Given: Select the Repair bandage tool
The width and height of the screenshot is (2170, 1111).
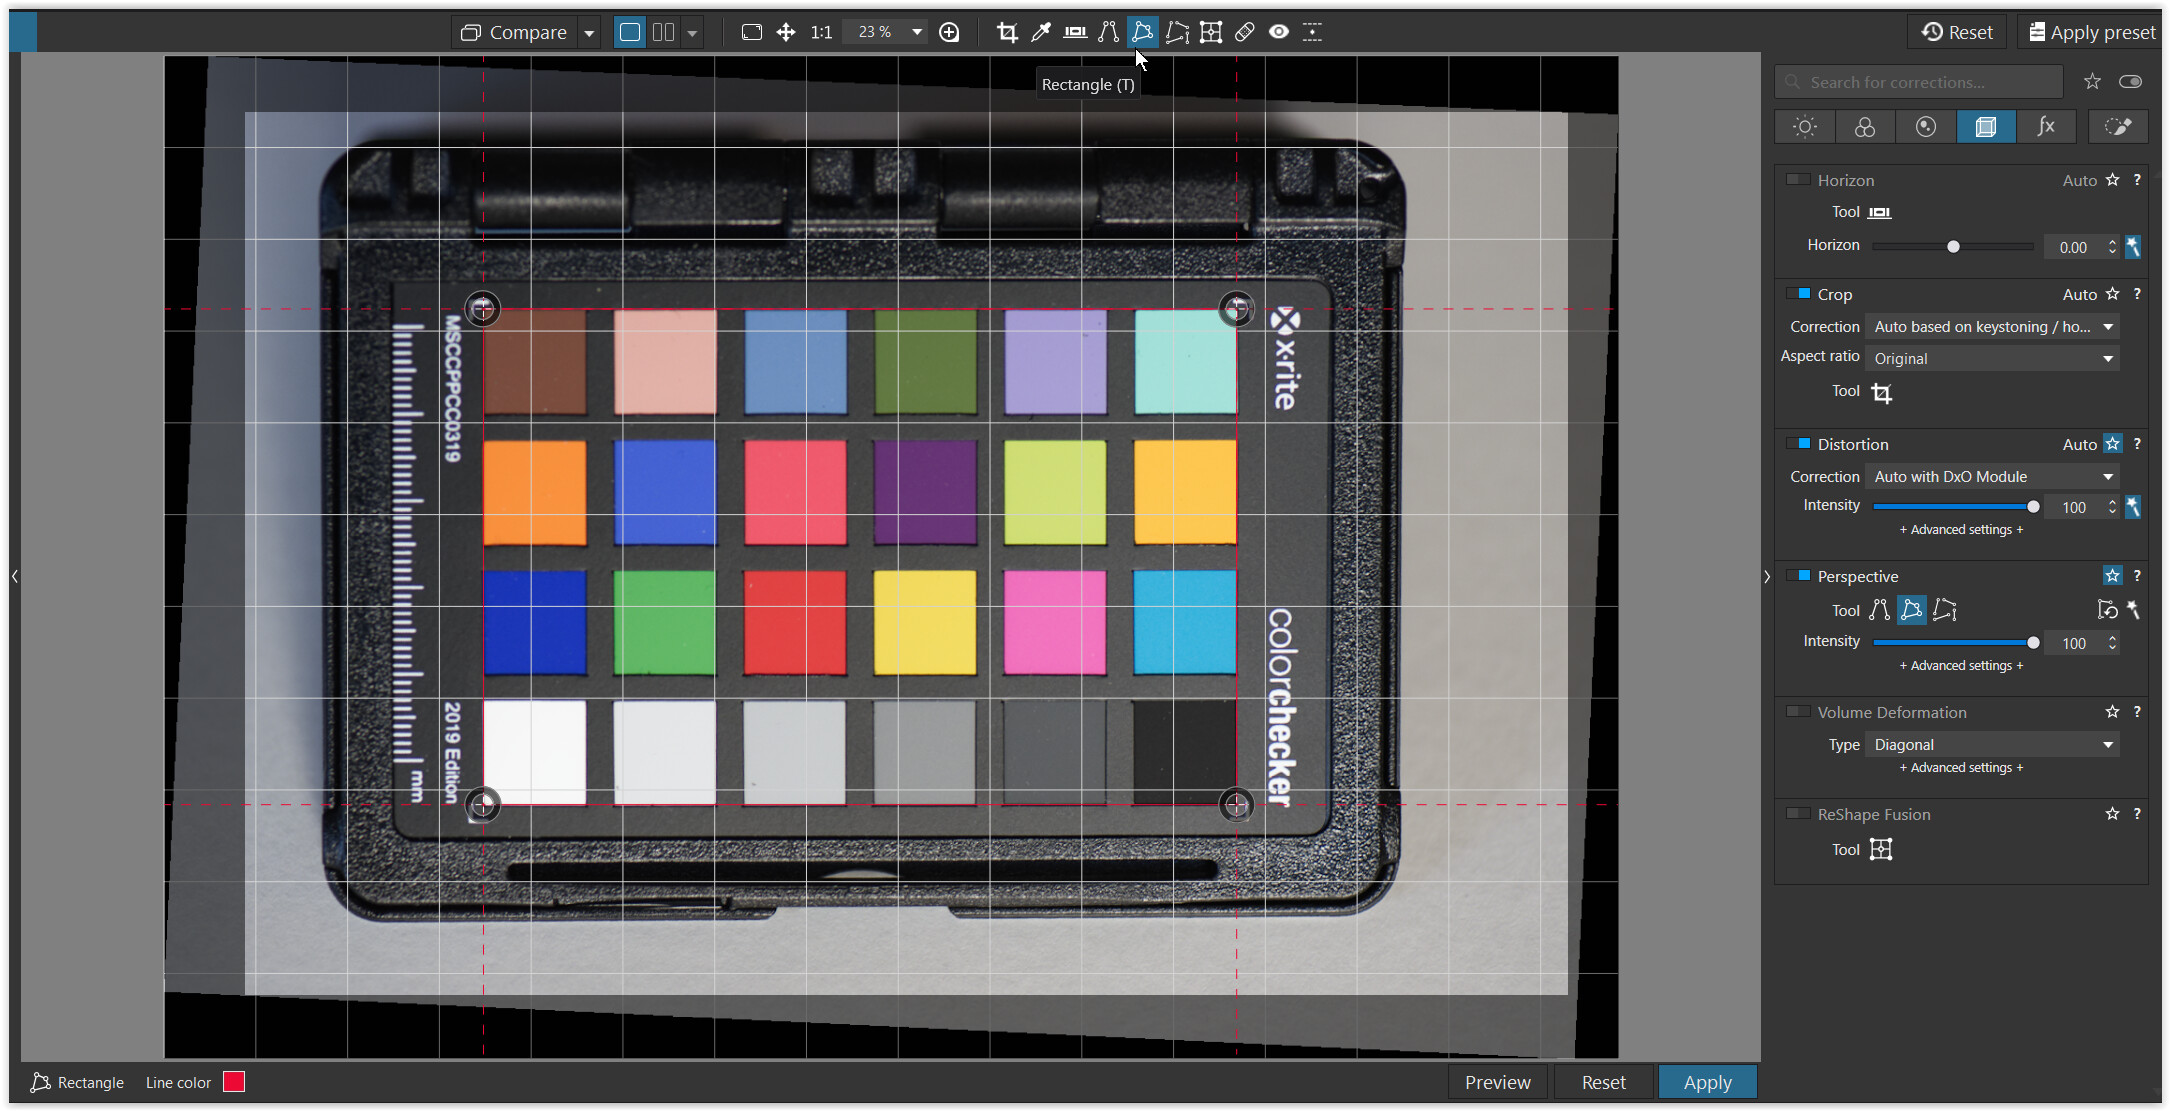Looking at the screenshot, I should [1245, 32].
